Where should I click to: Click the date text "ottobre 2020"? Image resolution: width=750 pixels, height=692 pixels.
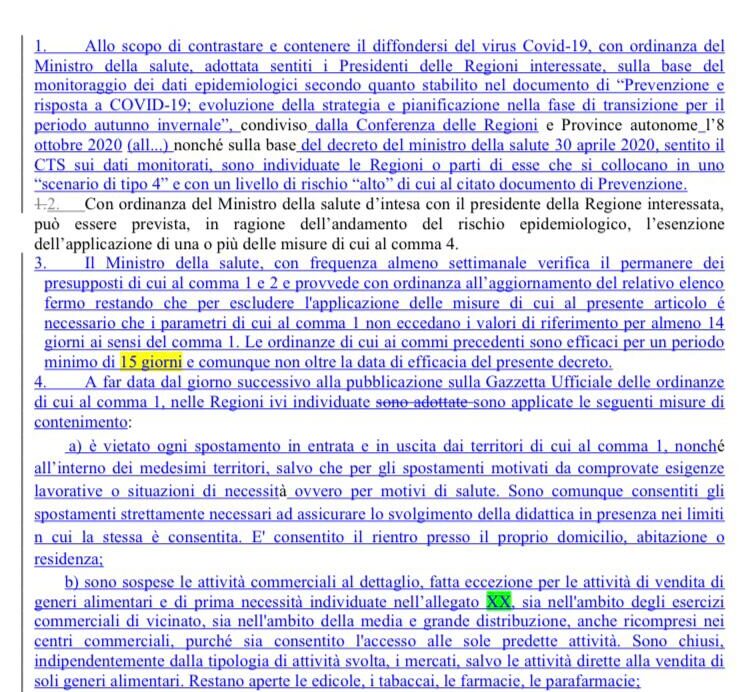(78, 145)
